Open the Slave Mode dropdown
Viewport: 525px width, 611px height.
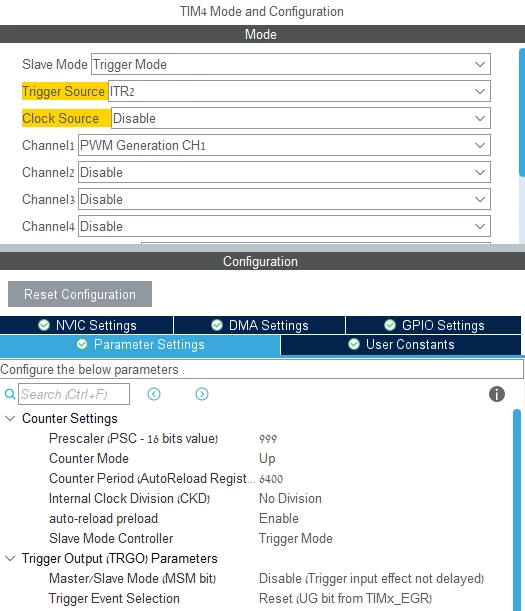291,64
